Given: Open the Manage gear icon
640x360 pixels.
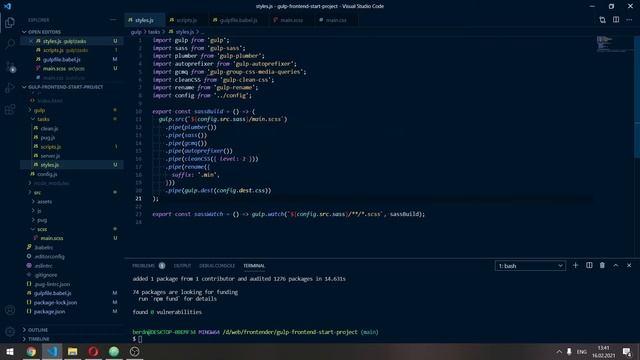Looking at the screenshot, I should tap(10, 331).
